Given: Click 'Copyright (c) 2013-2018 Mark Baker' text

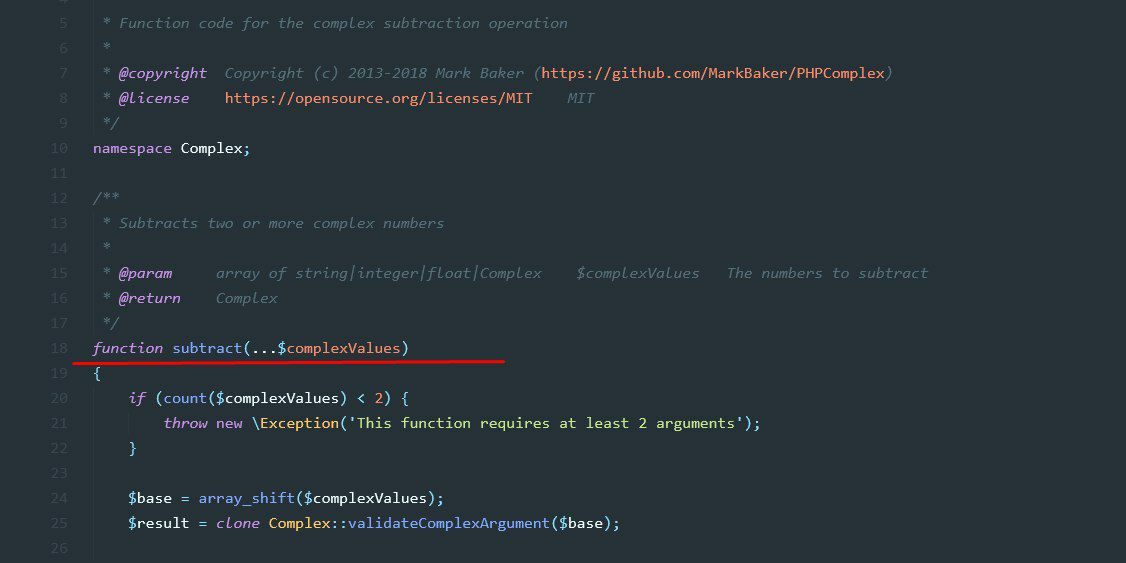Looking at the screenshot, I should [374, 73].
